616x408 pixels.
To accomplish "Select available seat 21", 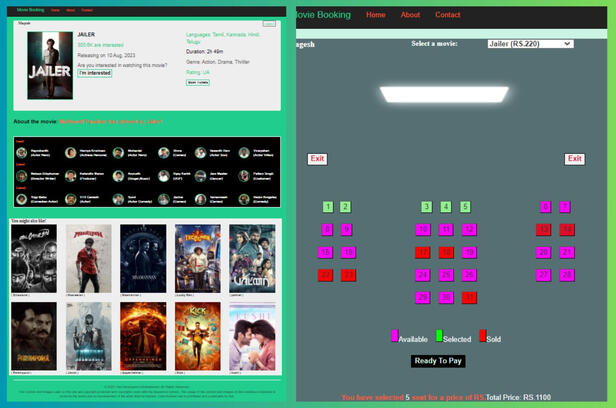I will (567, 252).
